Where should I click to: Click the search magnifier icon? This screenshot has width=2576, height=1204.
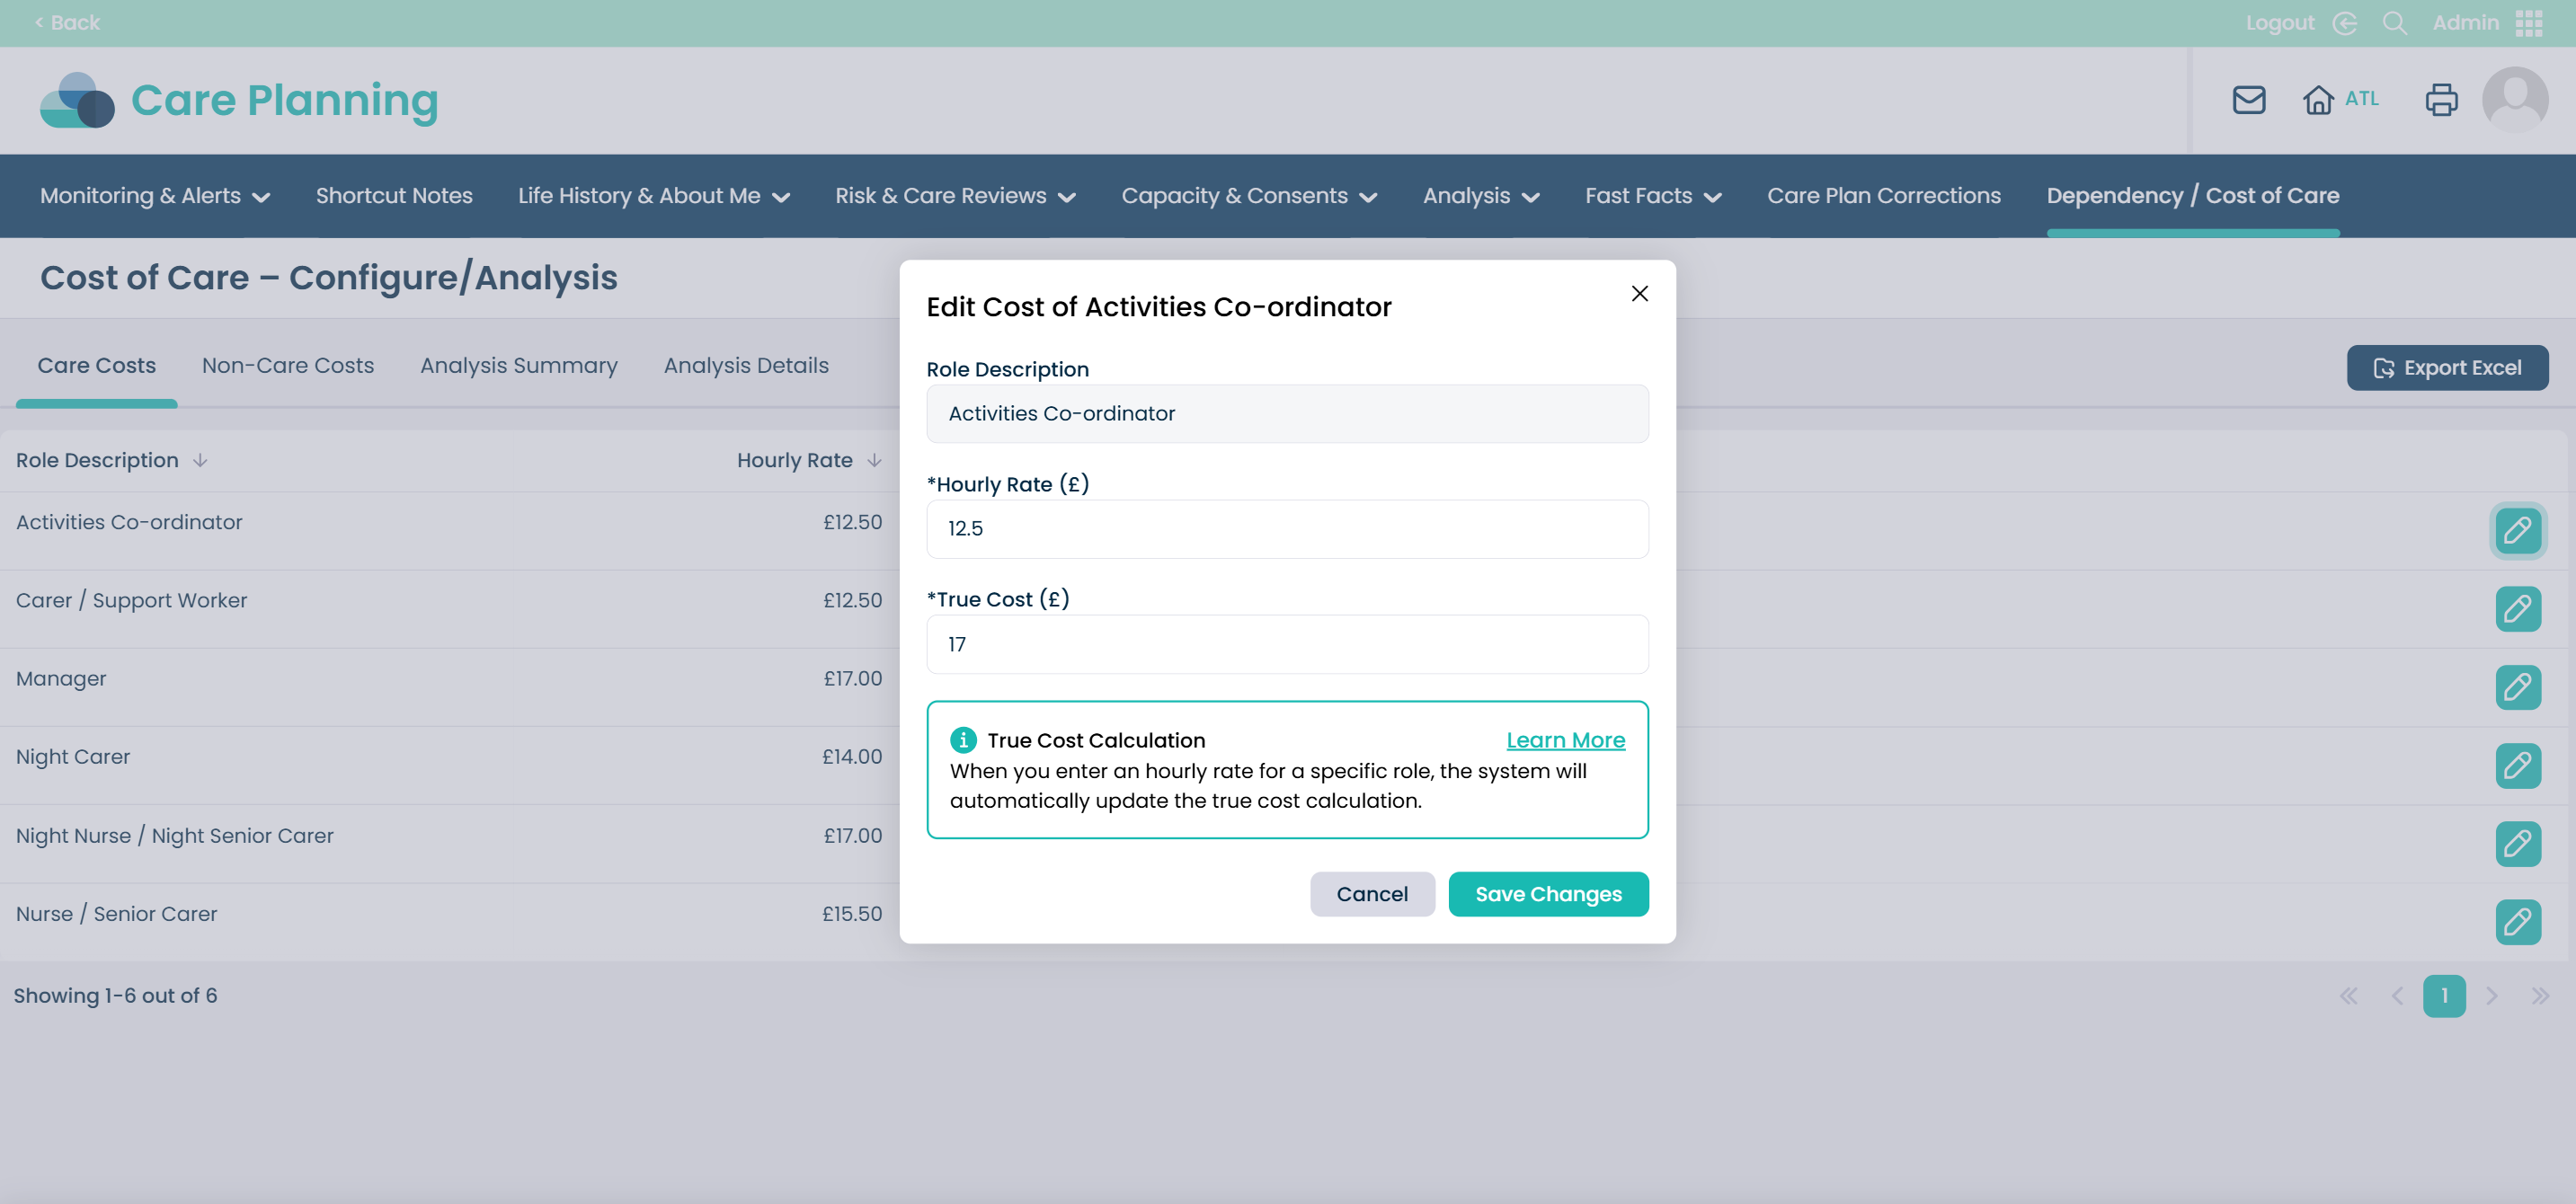[x=2394, y=23]
